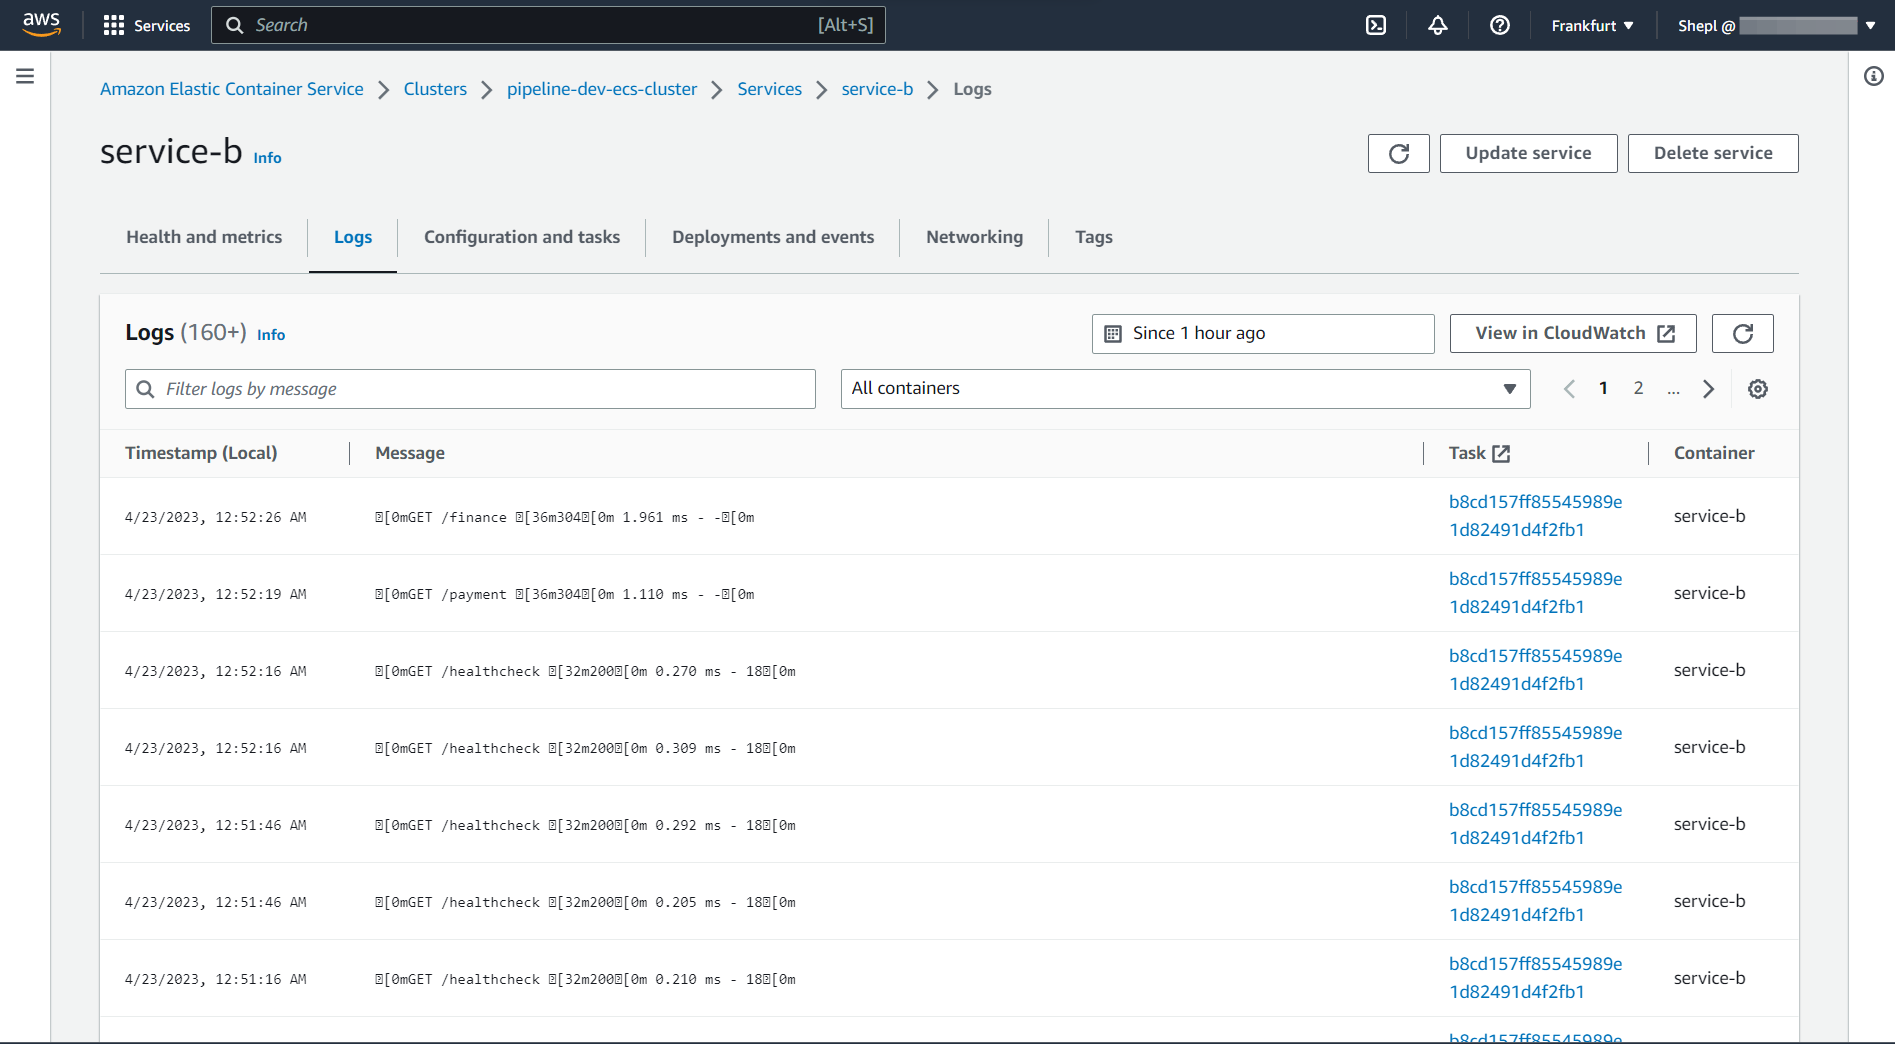Open the notifications bell

click(1438, 25)
